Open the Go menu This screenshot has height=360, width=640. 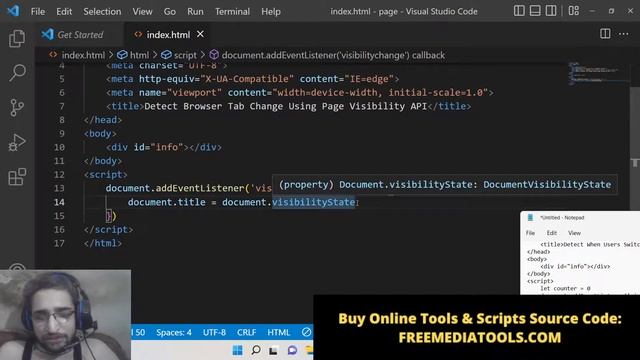169,11
